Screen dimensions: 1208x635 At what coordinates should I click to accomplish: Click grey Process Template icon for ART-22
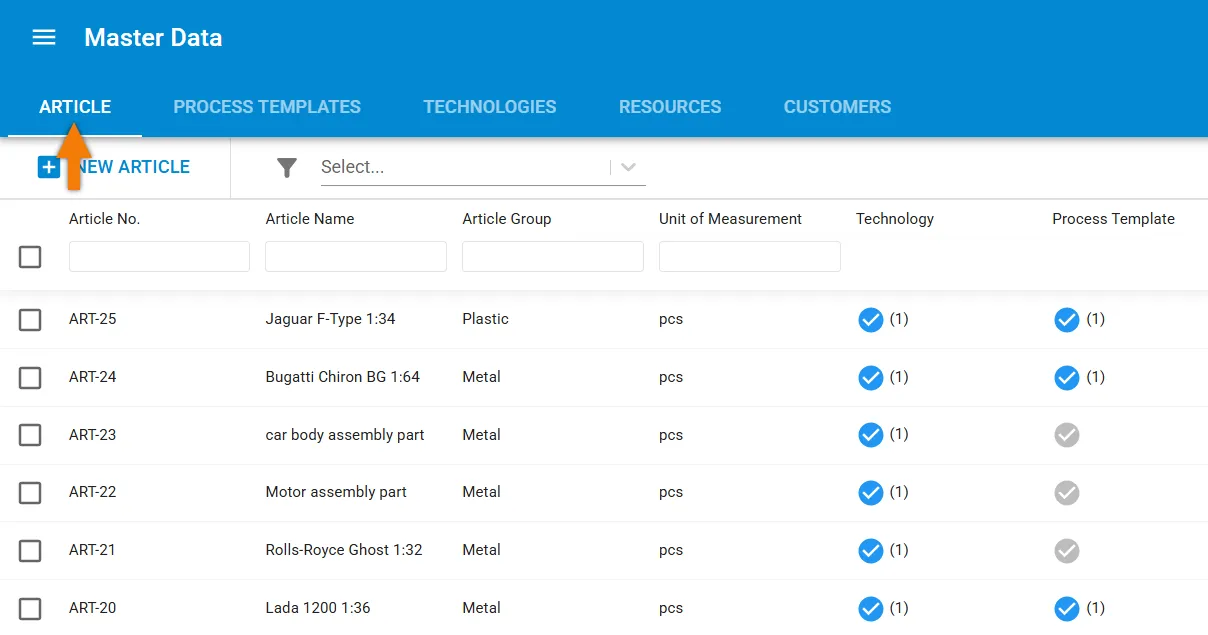pyautogui.click(x=1067, y=493)
